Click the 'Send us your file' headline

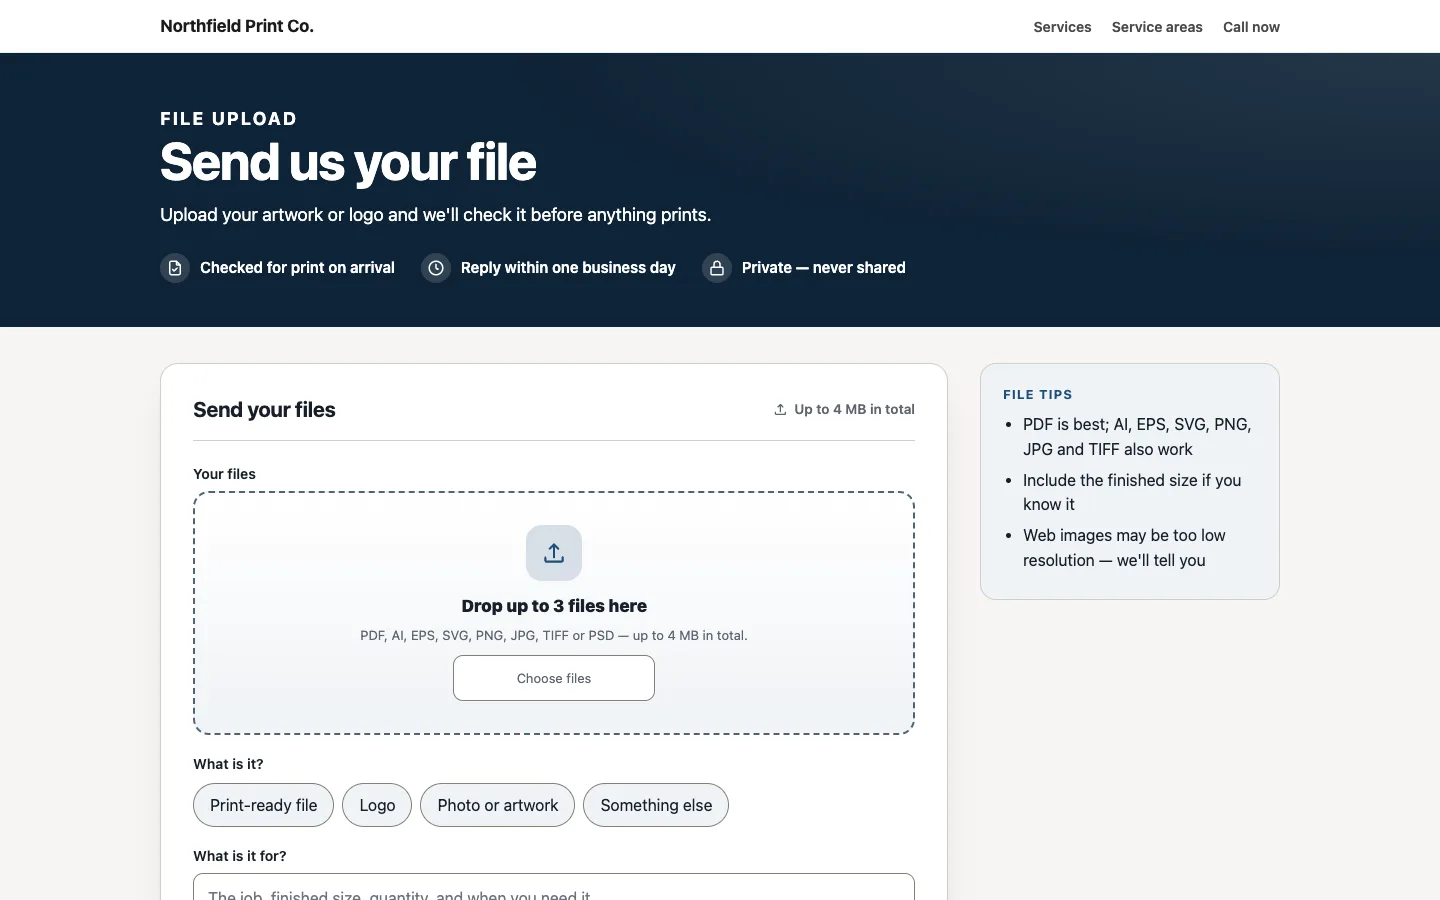pyautogui.click(x=348, y=162)
